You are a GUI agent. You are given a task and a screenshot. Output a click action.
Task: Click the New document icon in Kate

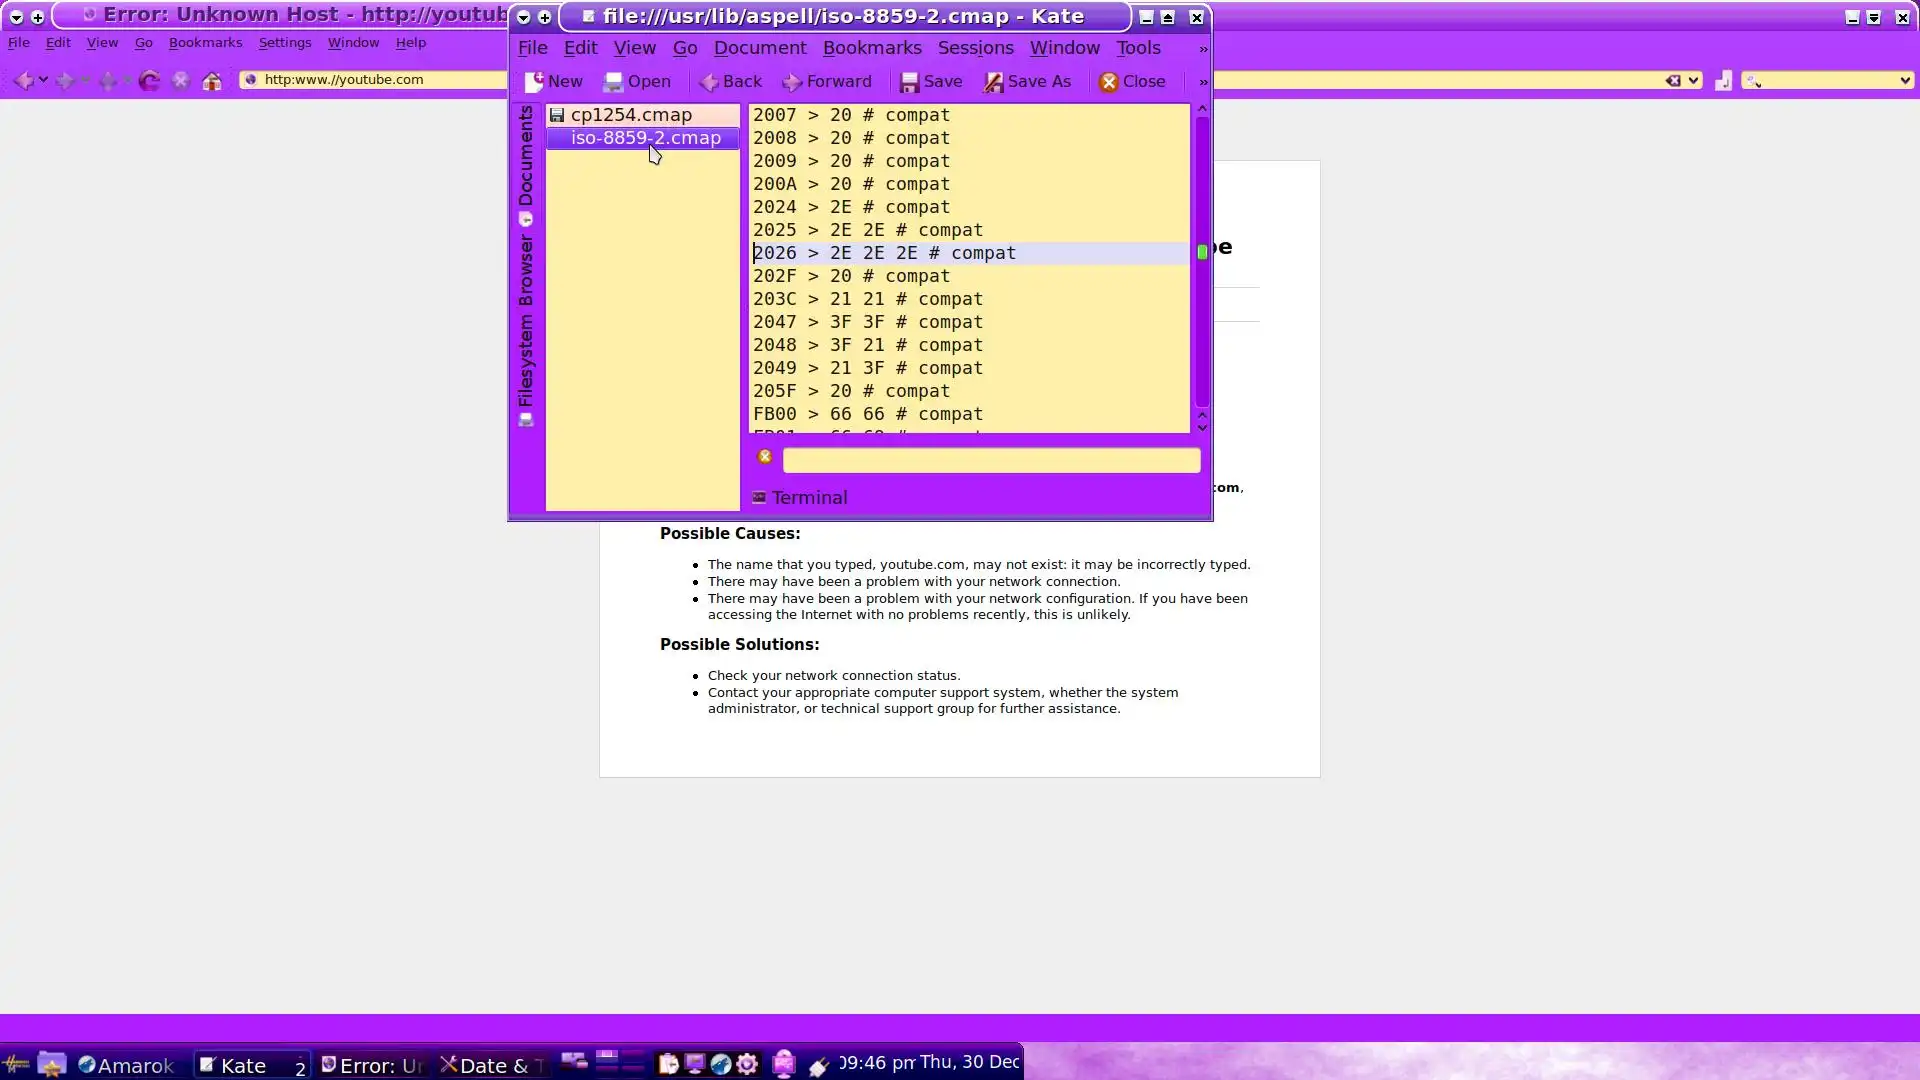click(x=535, y=81)
